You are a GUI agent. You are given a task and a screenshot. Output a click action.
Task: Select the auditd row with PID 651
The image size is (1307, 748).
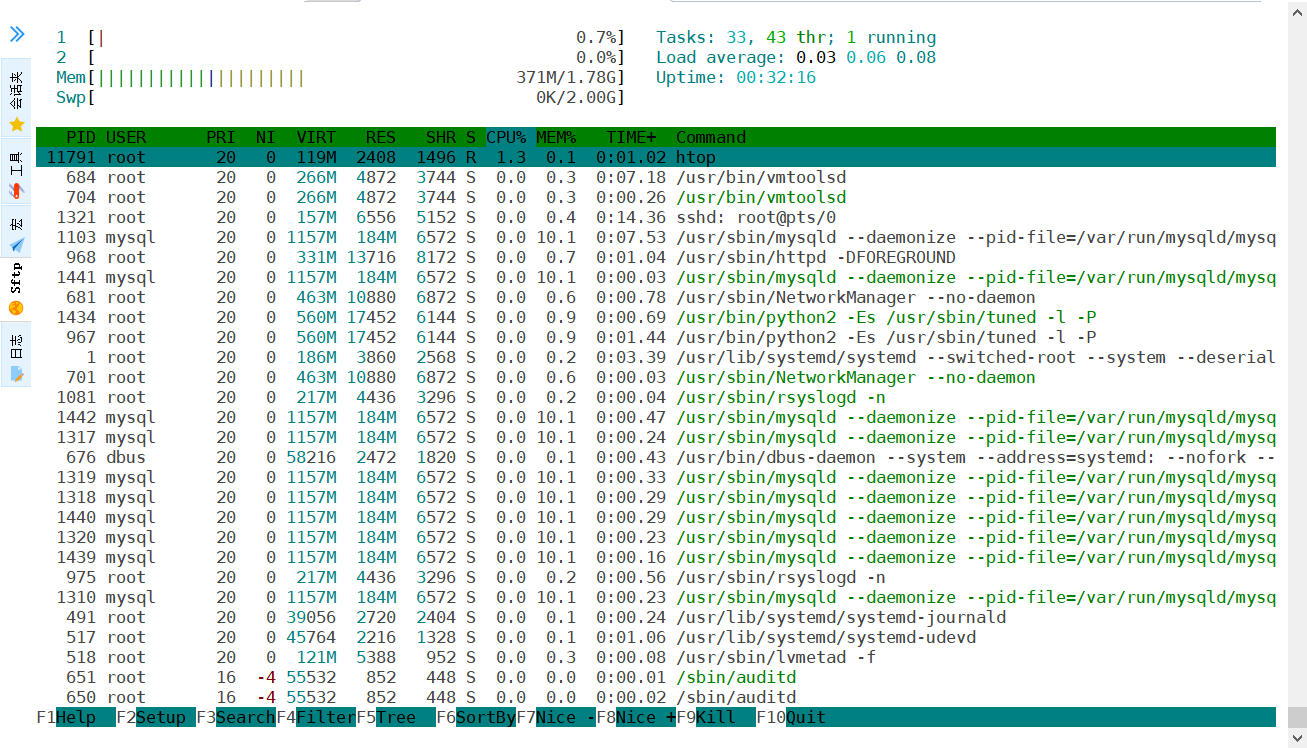pyautogui.click(x=656, y=677)
